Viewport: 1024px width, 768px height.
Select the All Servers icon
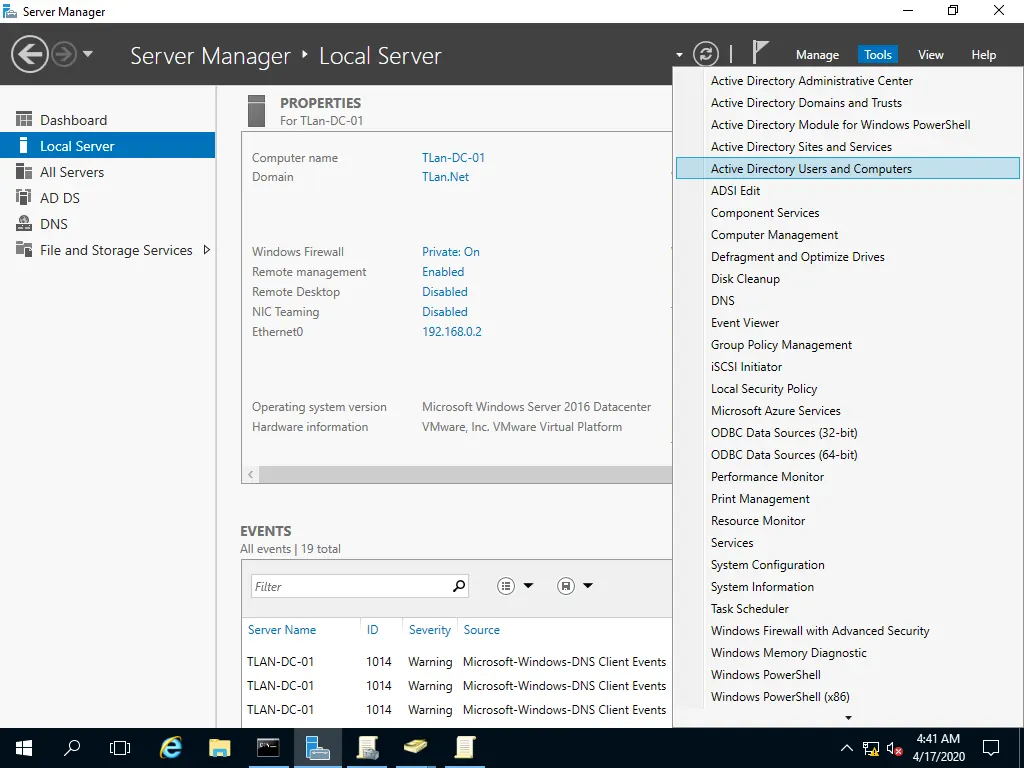[x=24, y=171]
